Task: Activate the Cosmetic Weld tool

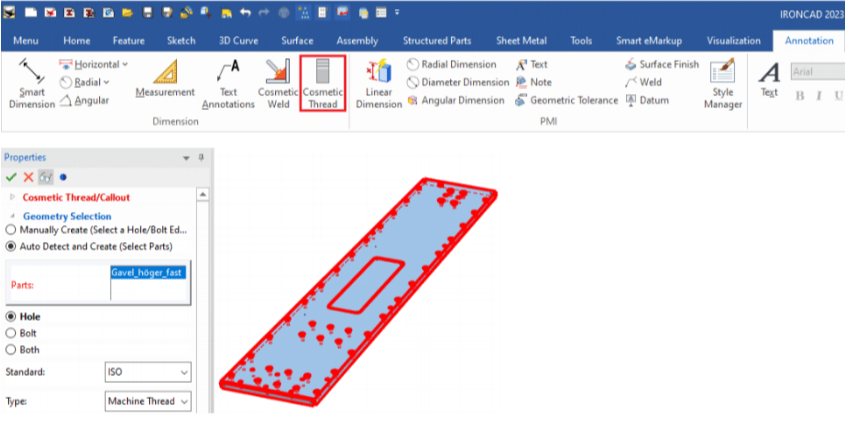Action: [x=278, y=84]
